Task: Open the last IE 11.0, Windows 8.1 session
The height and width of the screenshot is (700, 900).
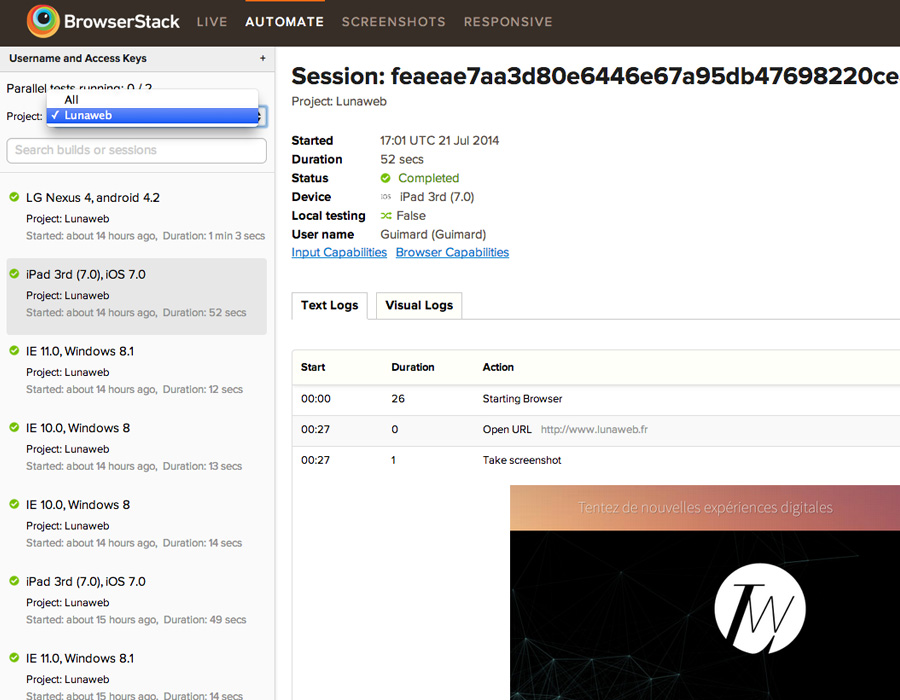Action: [x=137, y=671]
